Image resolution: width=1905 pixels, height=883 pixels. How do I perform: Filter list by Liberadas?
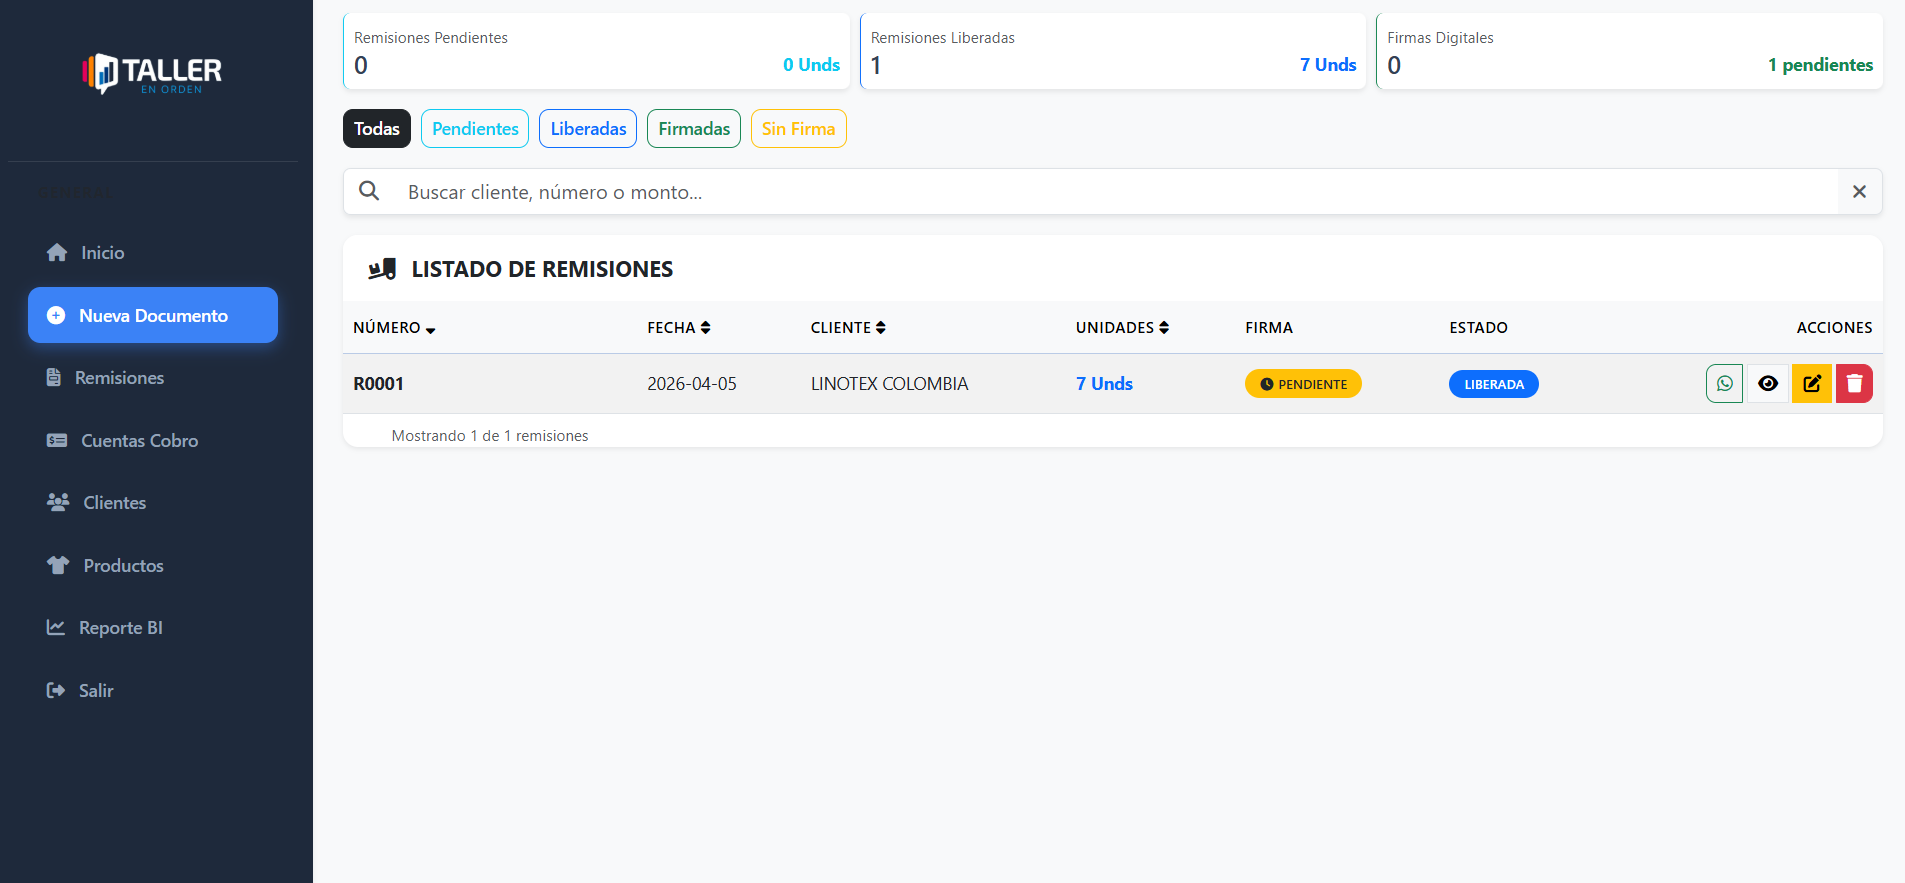coord(588,129)
